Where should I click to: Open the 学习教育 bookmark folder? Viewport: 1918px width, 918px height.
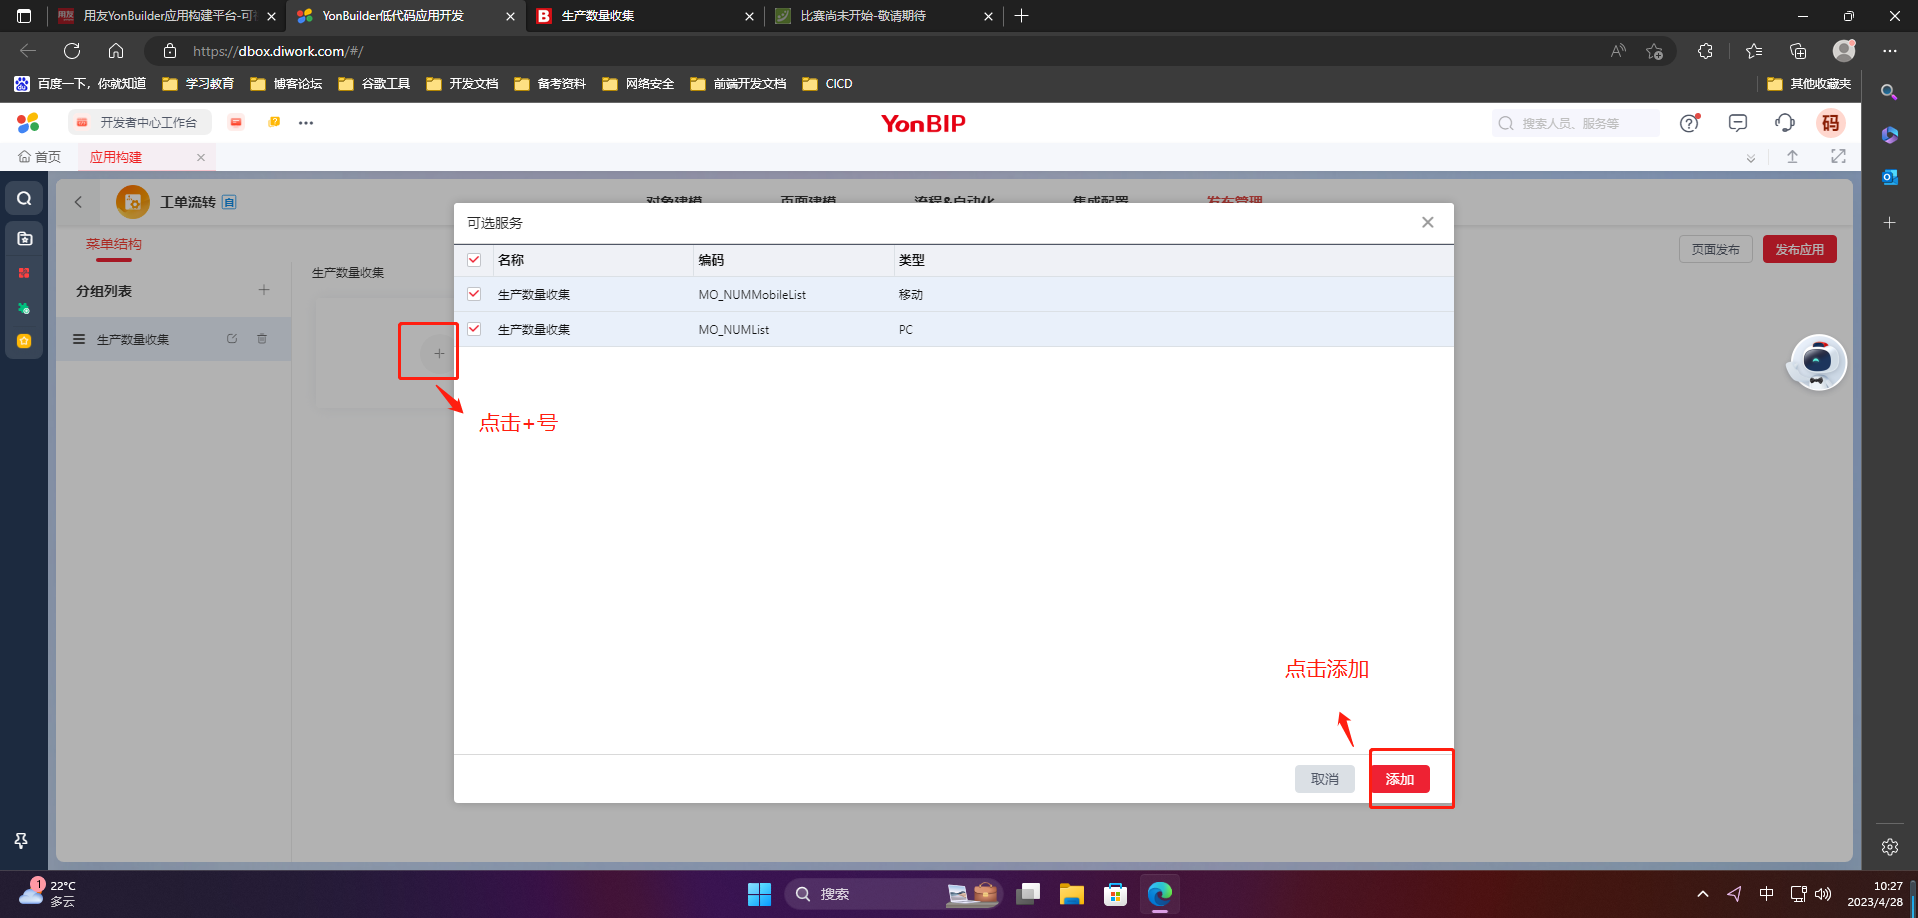pyautogui.click(x=198, y=84)
